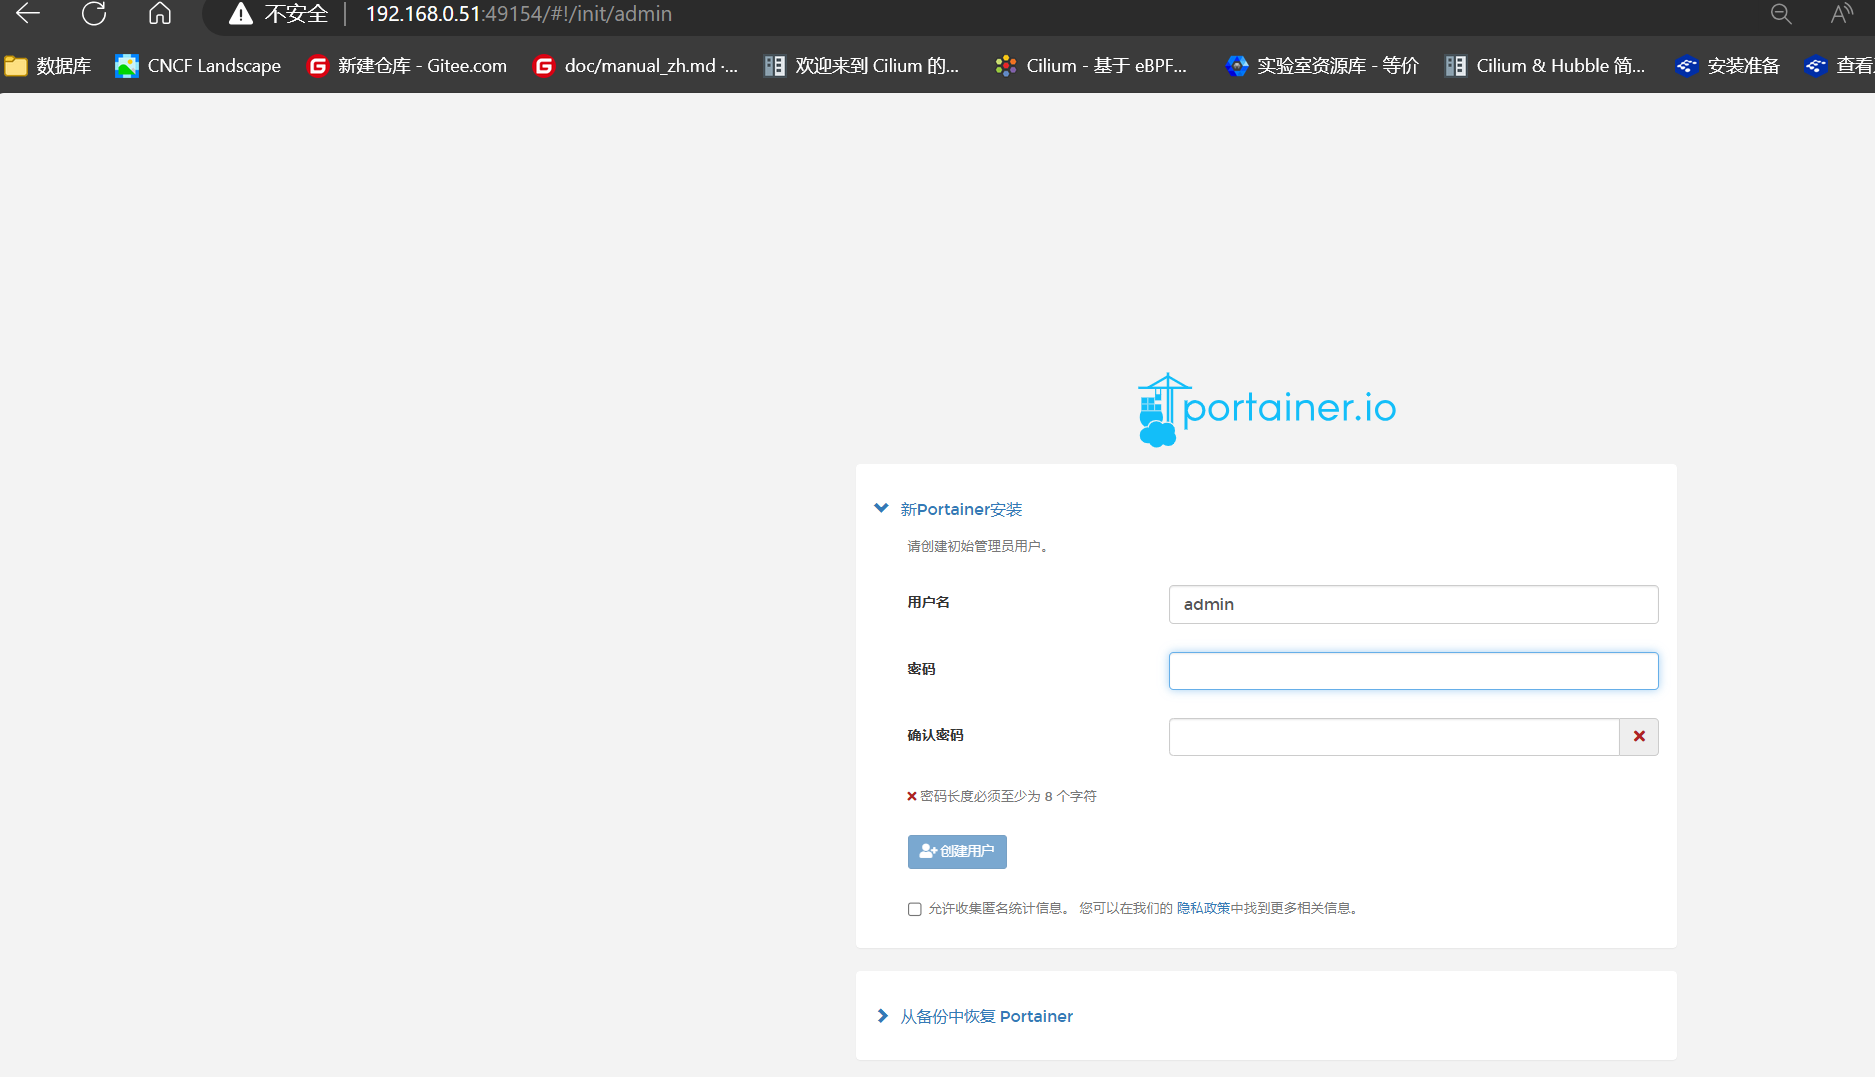Click the browser back arrow
Image resolution: width=1875 pixels, height=1077 pixels.
coord(28,14)
